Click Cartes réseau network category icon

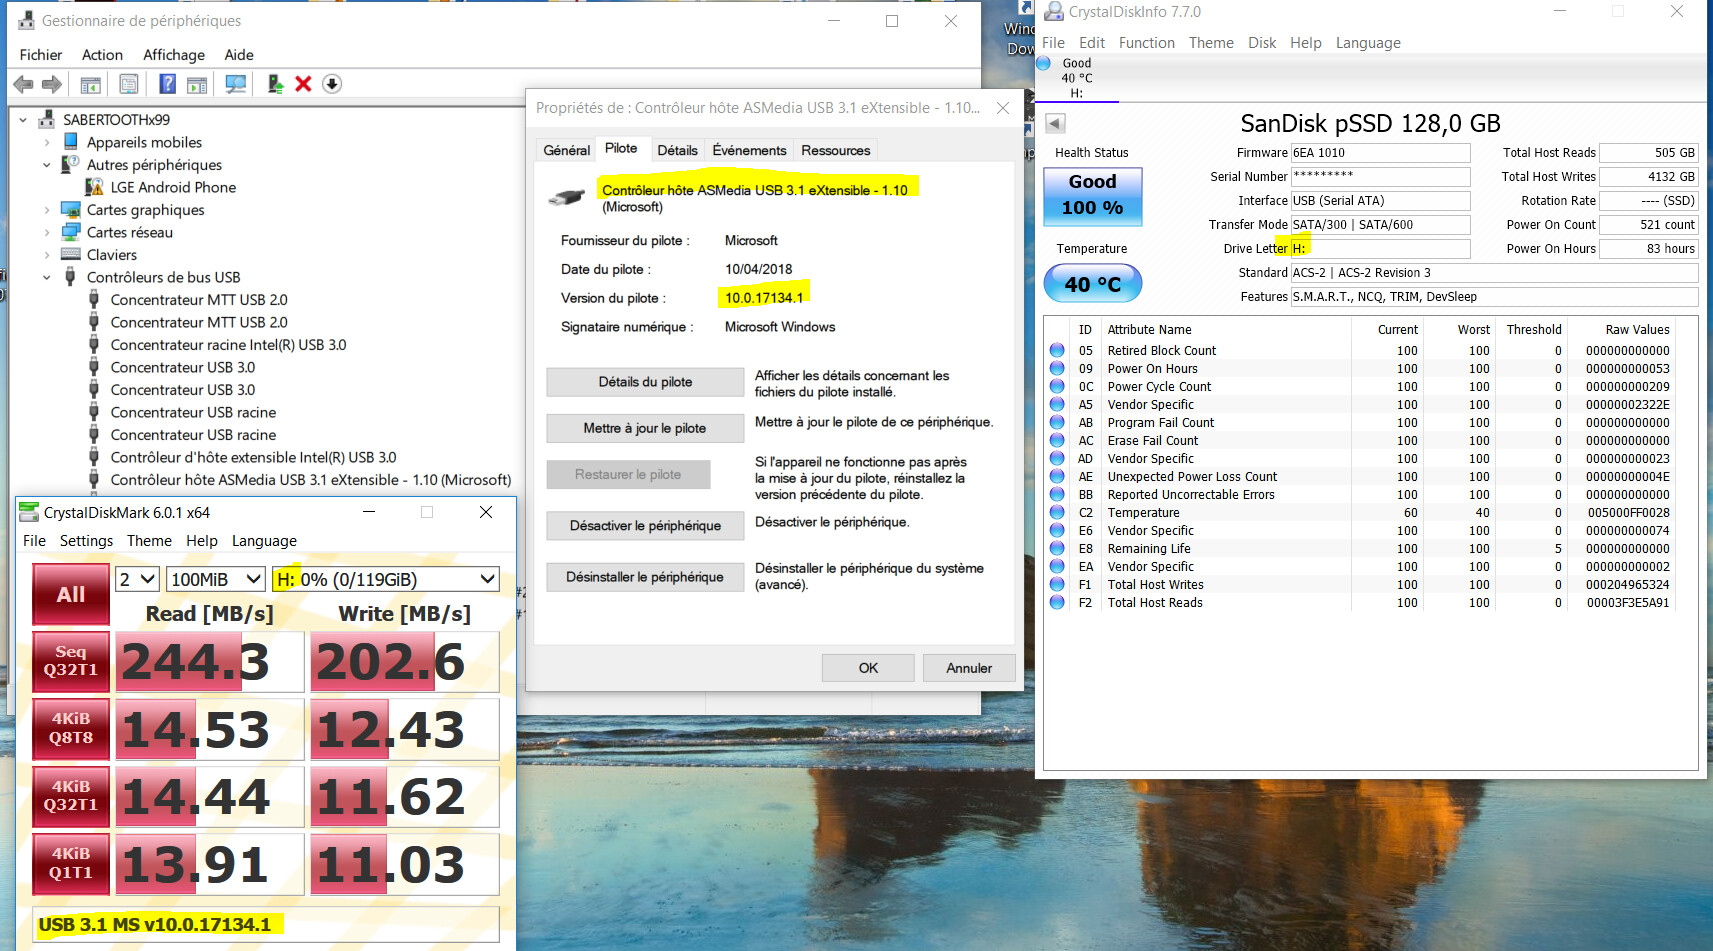pyautogui.click(x=71, y=232)
